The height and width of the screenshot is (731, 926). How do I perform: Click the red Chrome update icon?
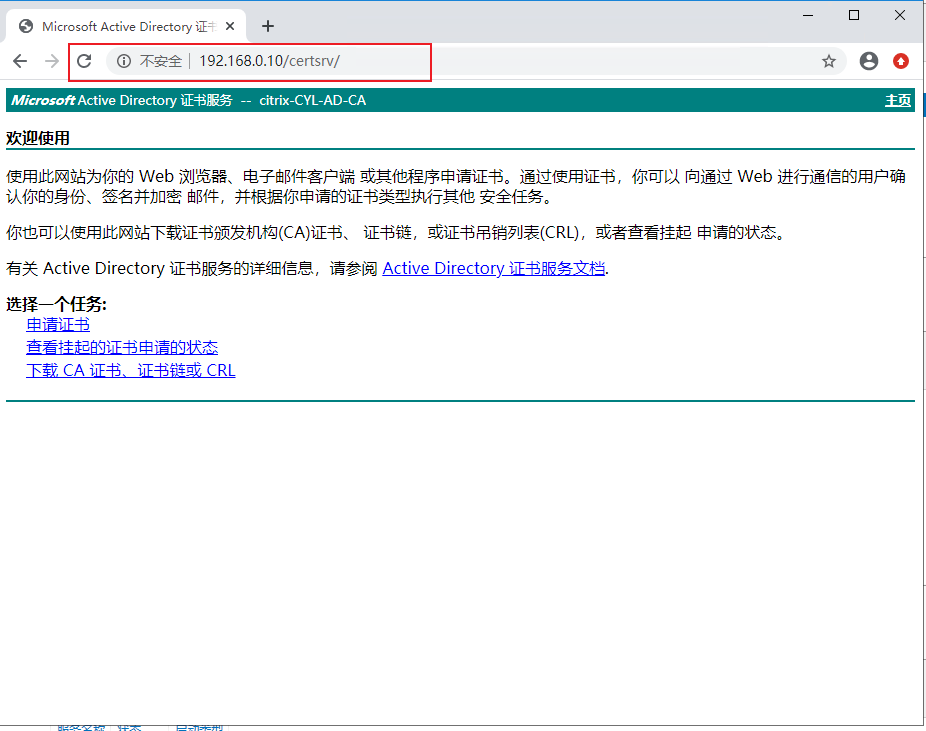pyautogui.click(x=901, y=61)
